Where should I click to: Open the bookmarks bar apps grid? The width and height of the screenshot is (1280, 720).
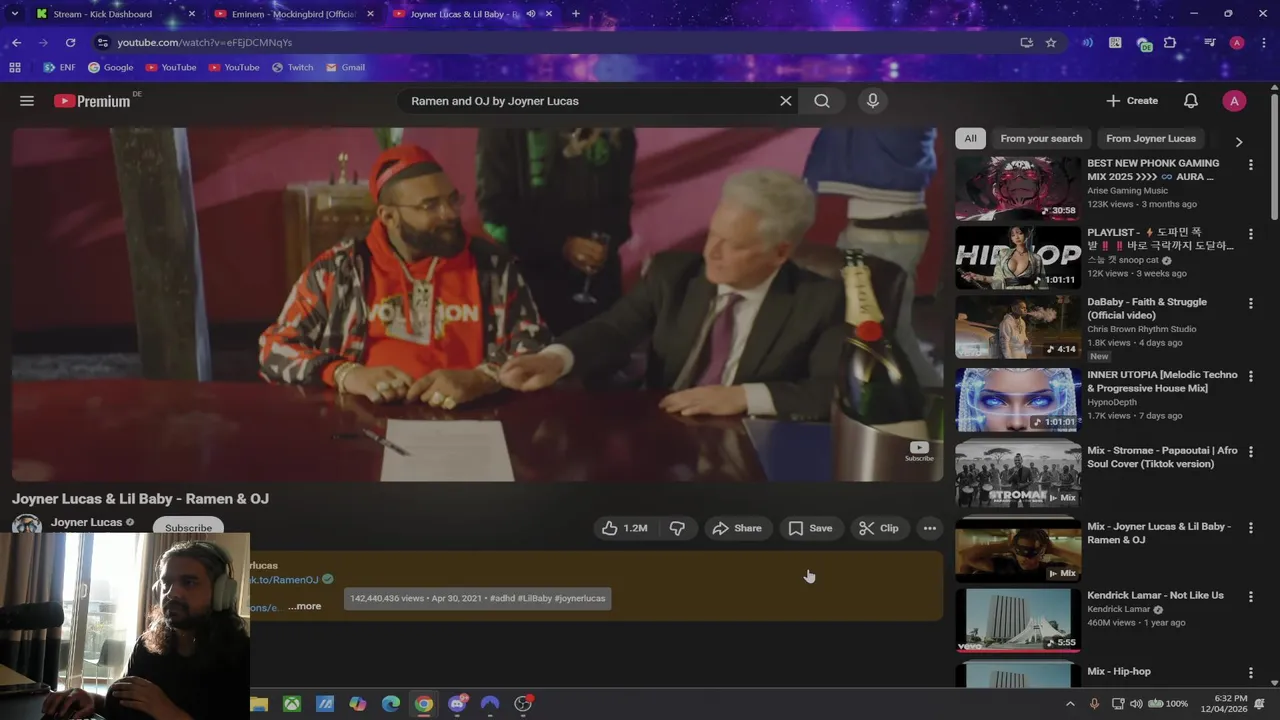click(15, 68)
